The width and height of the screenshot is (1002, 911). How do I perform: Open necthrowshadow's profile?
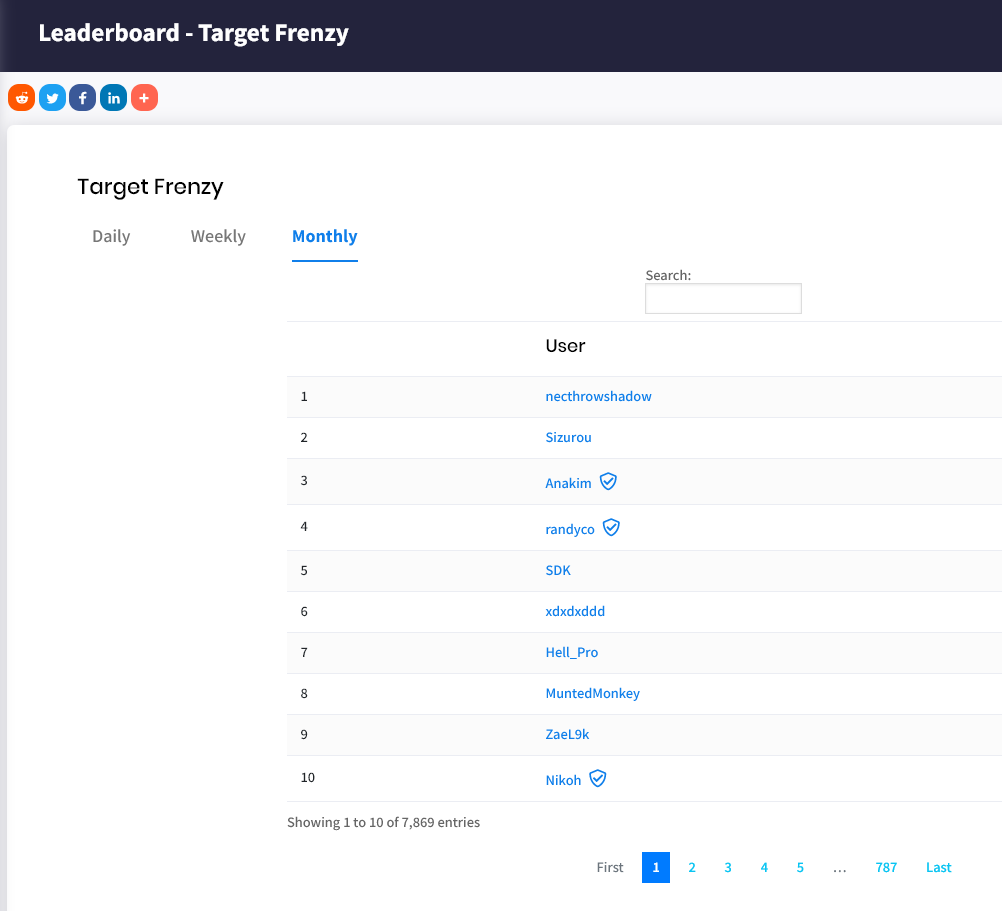point(598,396)
